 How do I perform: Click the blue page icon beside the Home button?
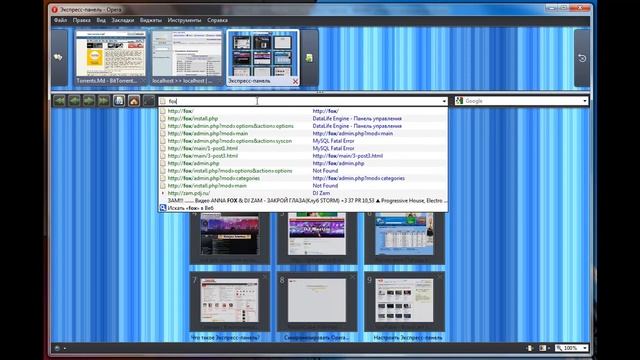pos(119,101)
